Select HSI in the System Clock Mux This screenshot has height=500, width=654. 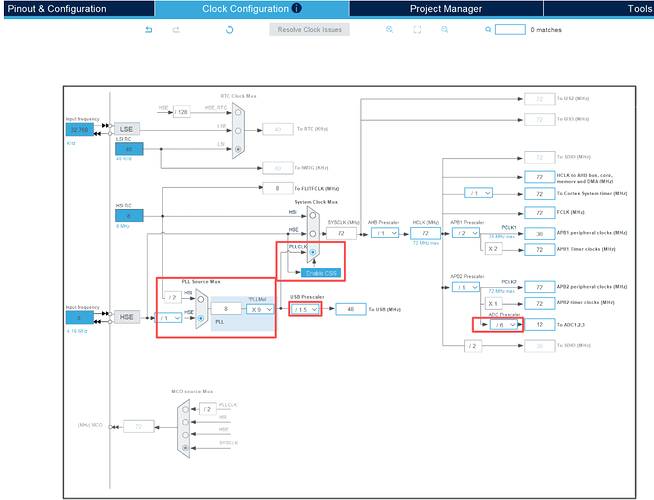(x=312, y=216)
